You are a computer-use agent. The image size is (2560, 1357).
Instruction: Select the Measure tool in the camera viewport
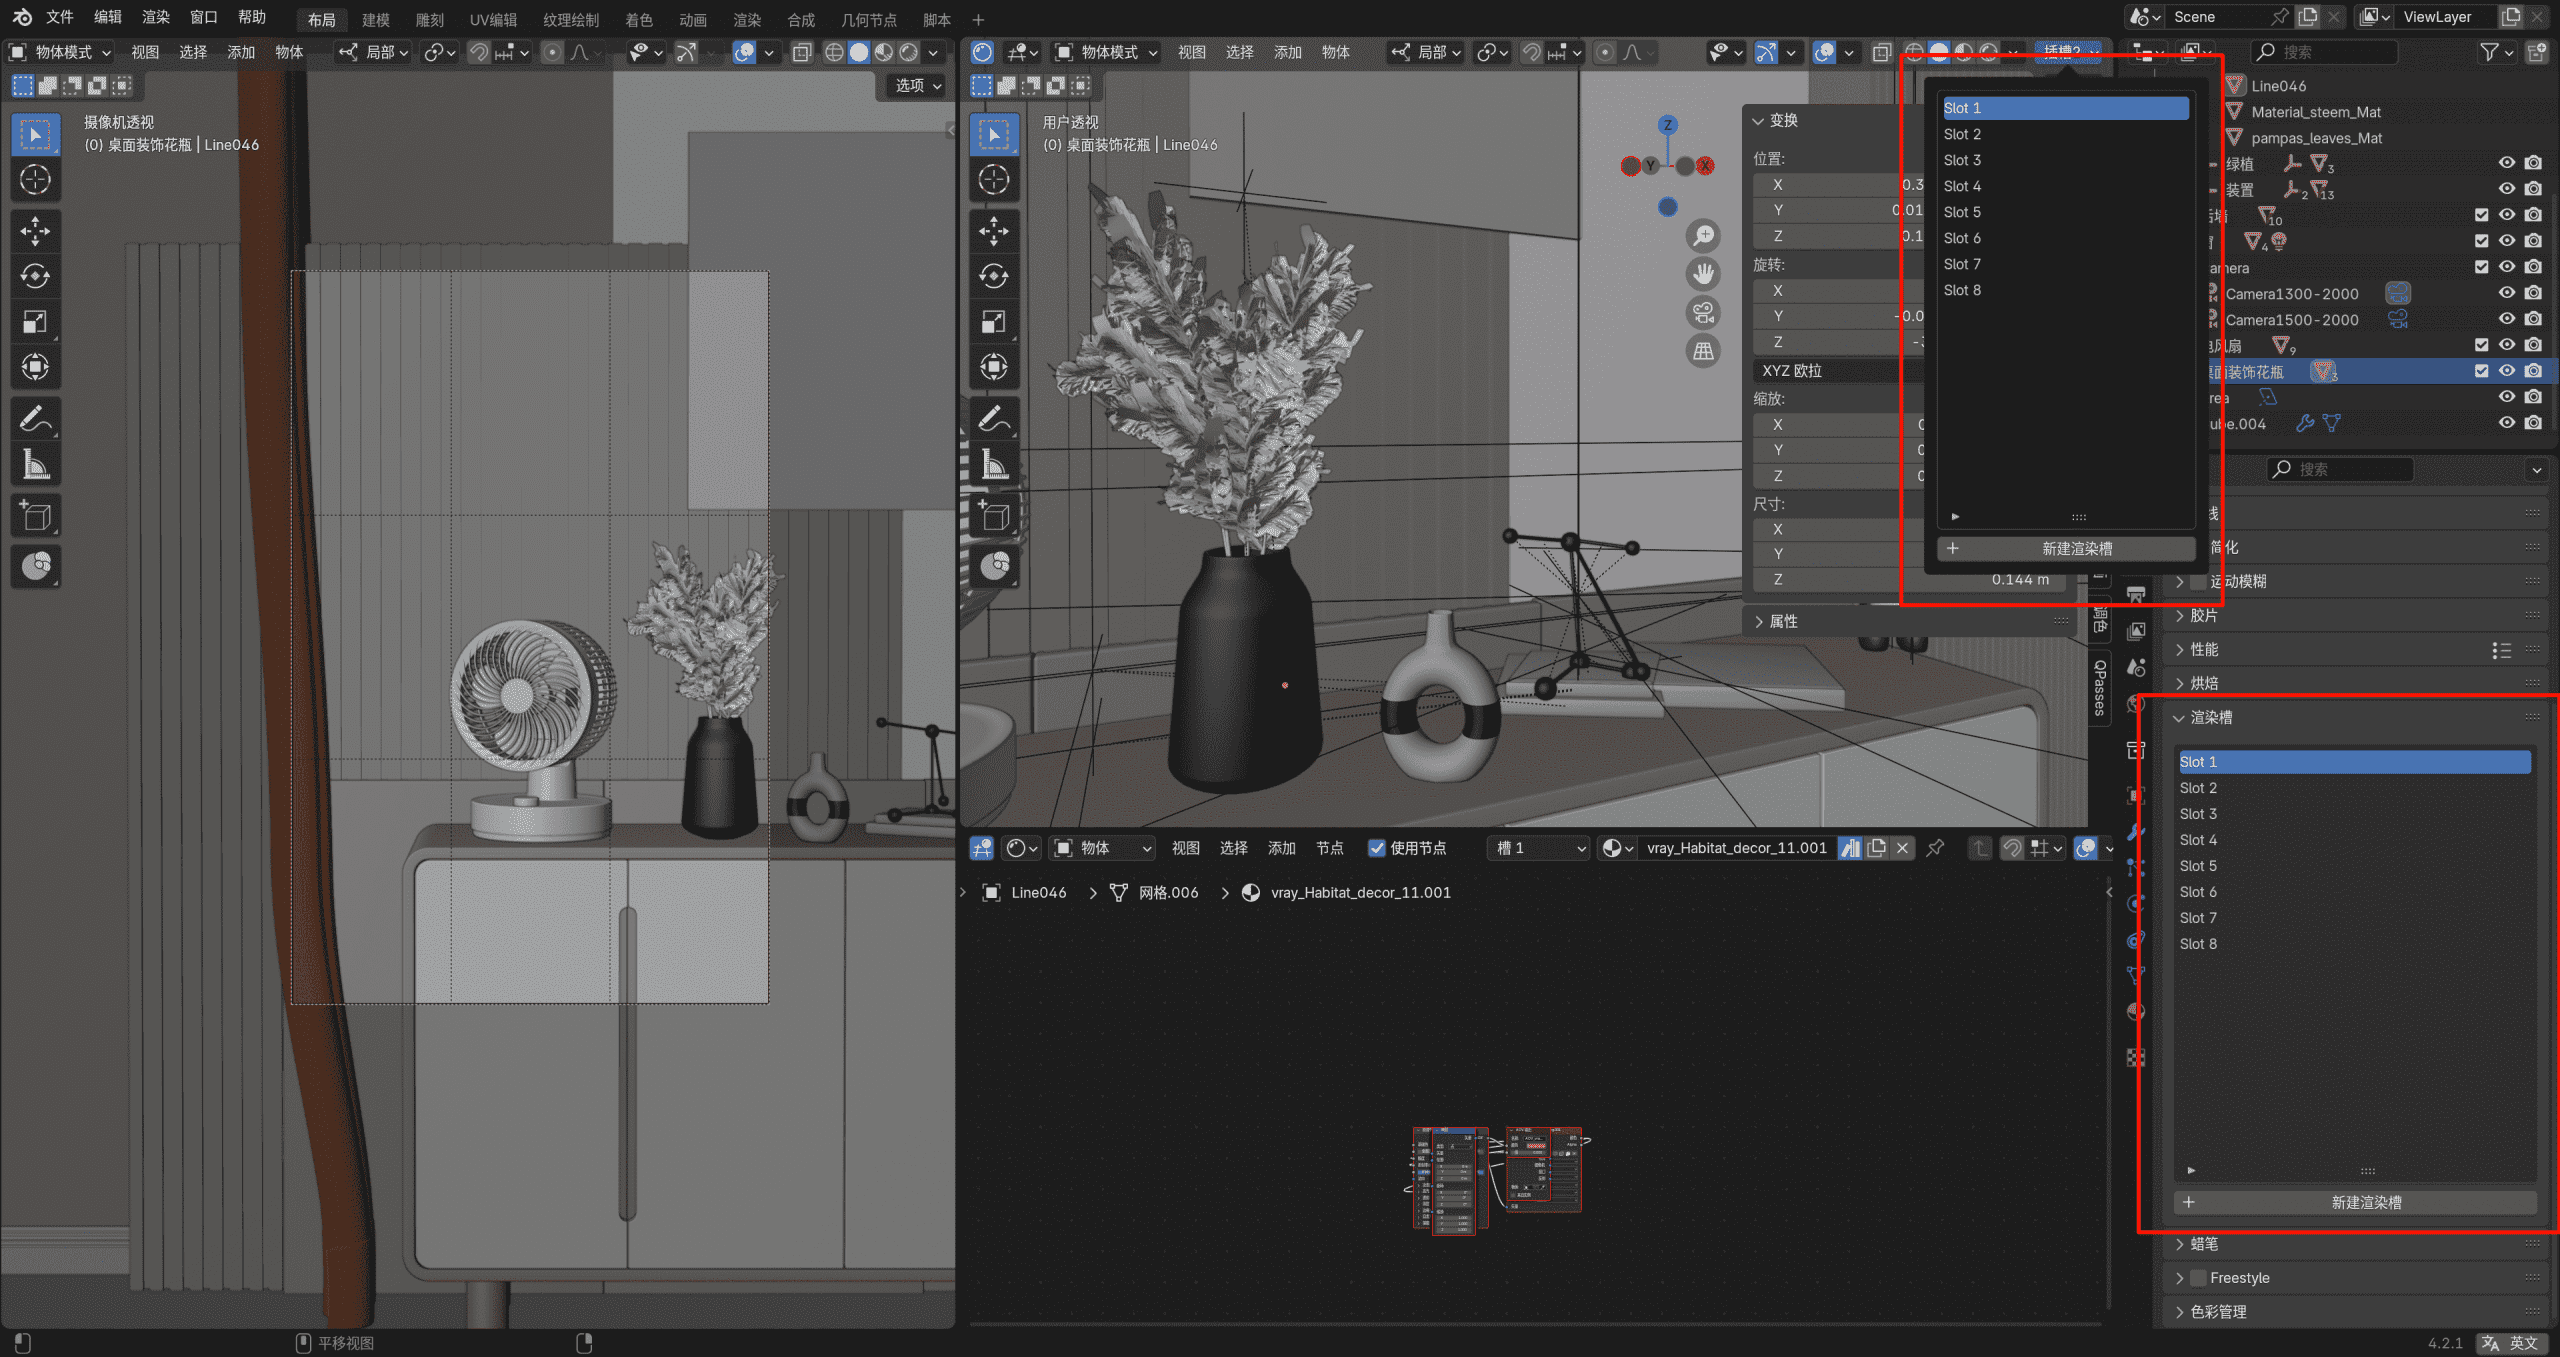click(x=36, y=465)
